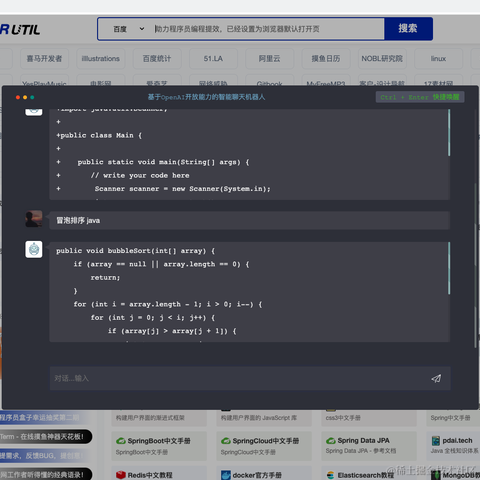This screenshot has height=480, width=480.
Task: Open the SpringCloud中文手册 card title
Action: tap(266, 441)
